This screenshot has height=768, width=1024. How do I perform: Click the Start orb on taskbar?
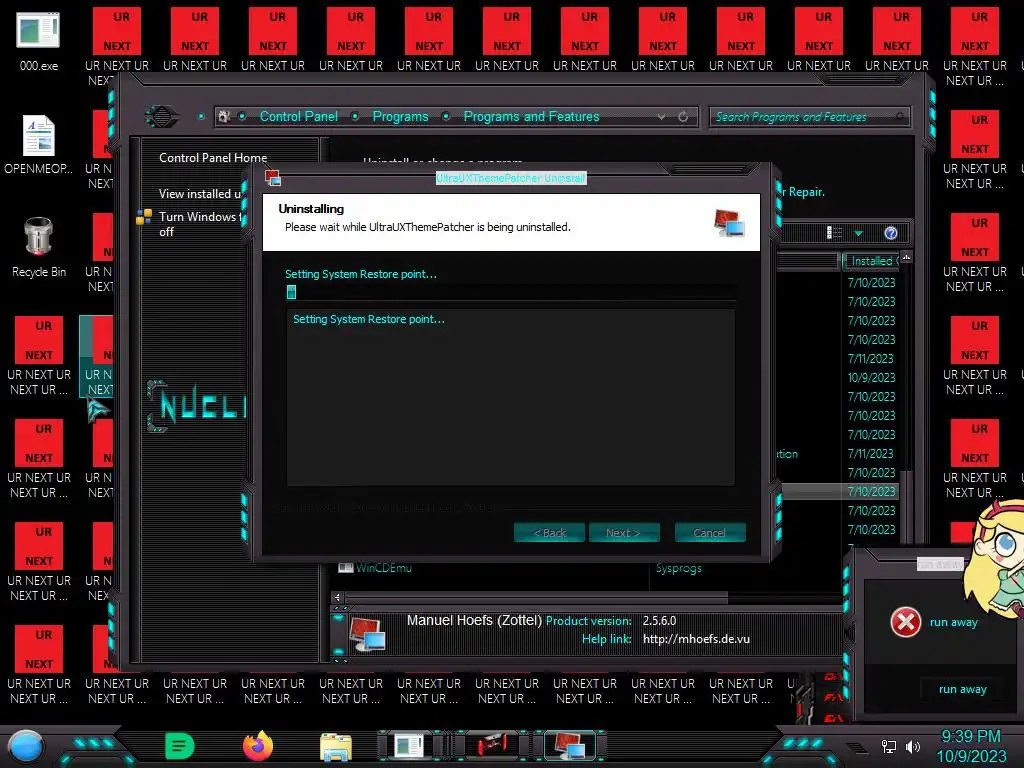(26, 746)
